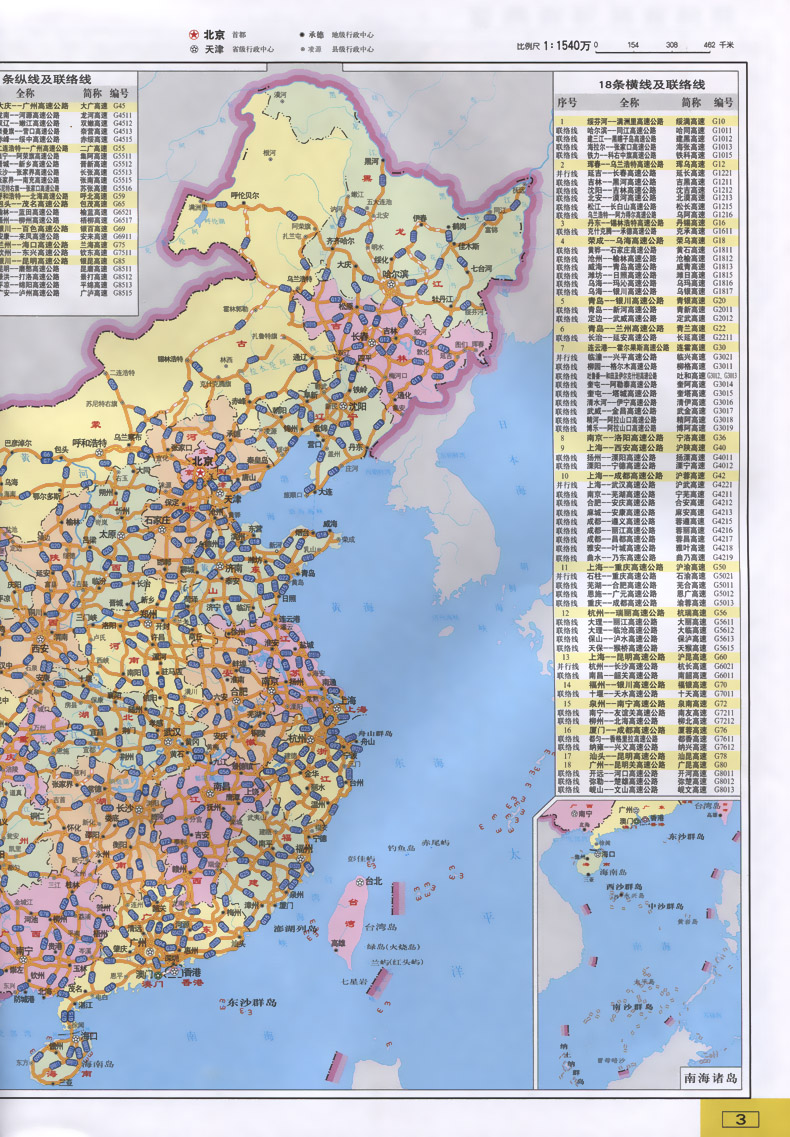This screenshot has width=790, height=1137.
Task: Click the row 福州—银川高速公路
Action: [x=647, y=685]
